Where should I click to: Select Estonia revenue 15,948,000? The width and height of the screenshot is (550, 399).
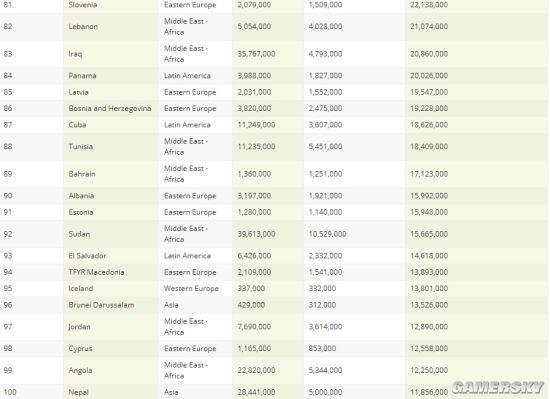point(429,212)
